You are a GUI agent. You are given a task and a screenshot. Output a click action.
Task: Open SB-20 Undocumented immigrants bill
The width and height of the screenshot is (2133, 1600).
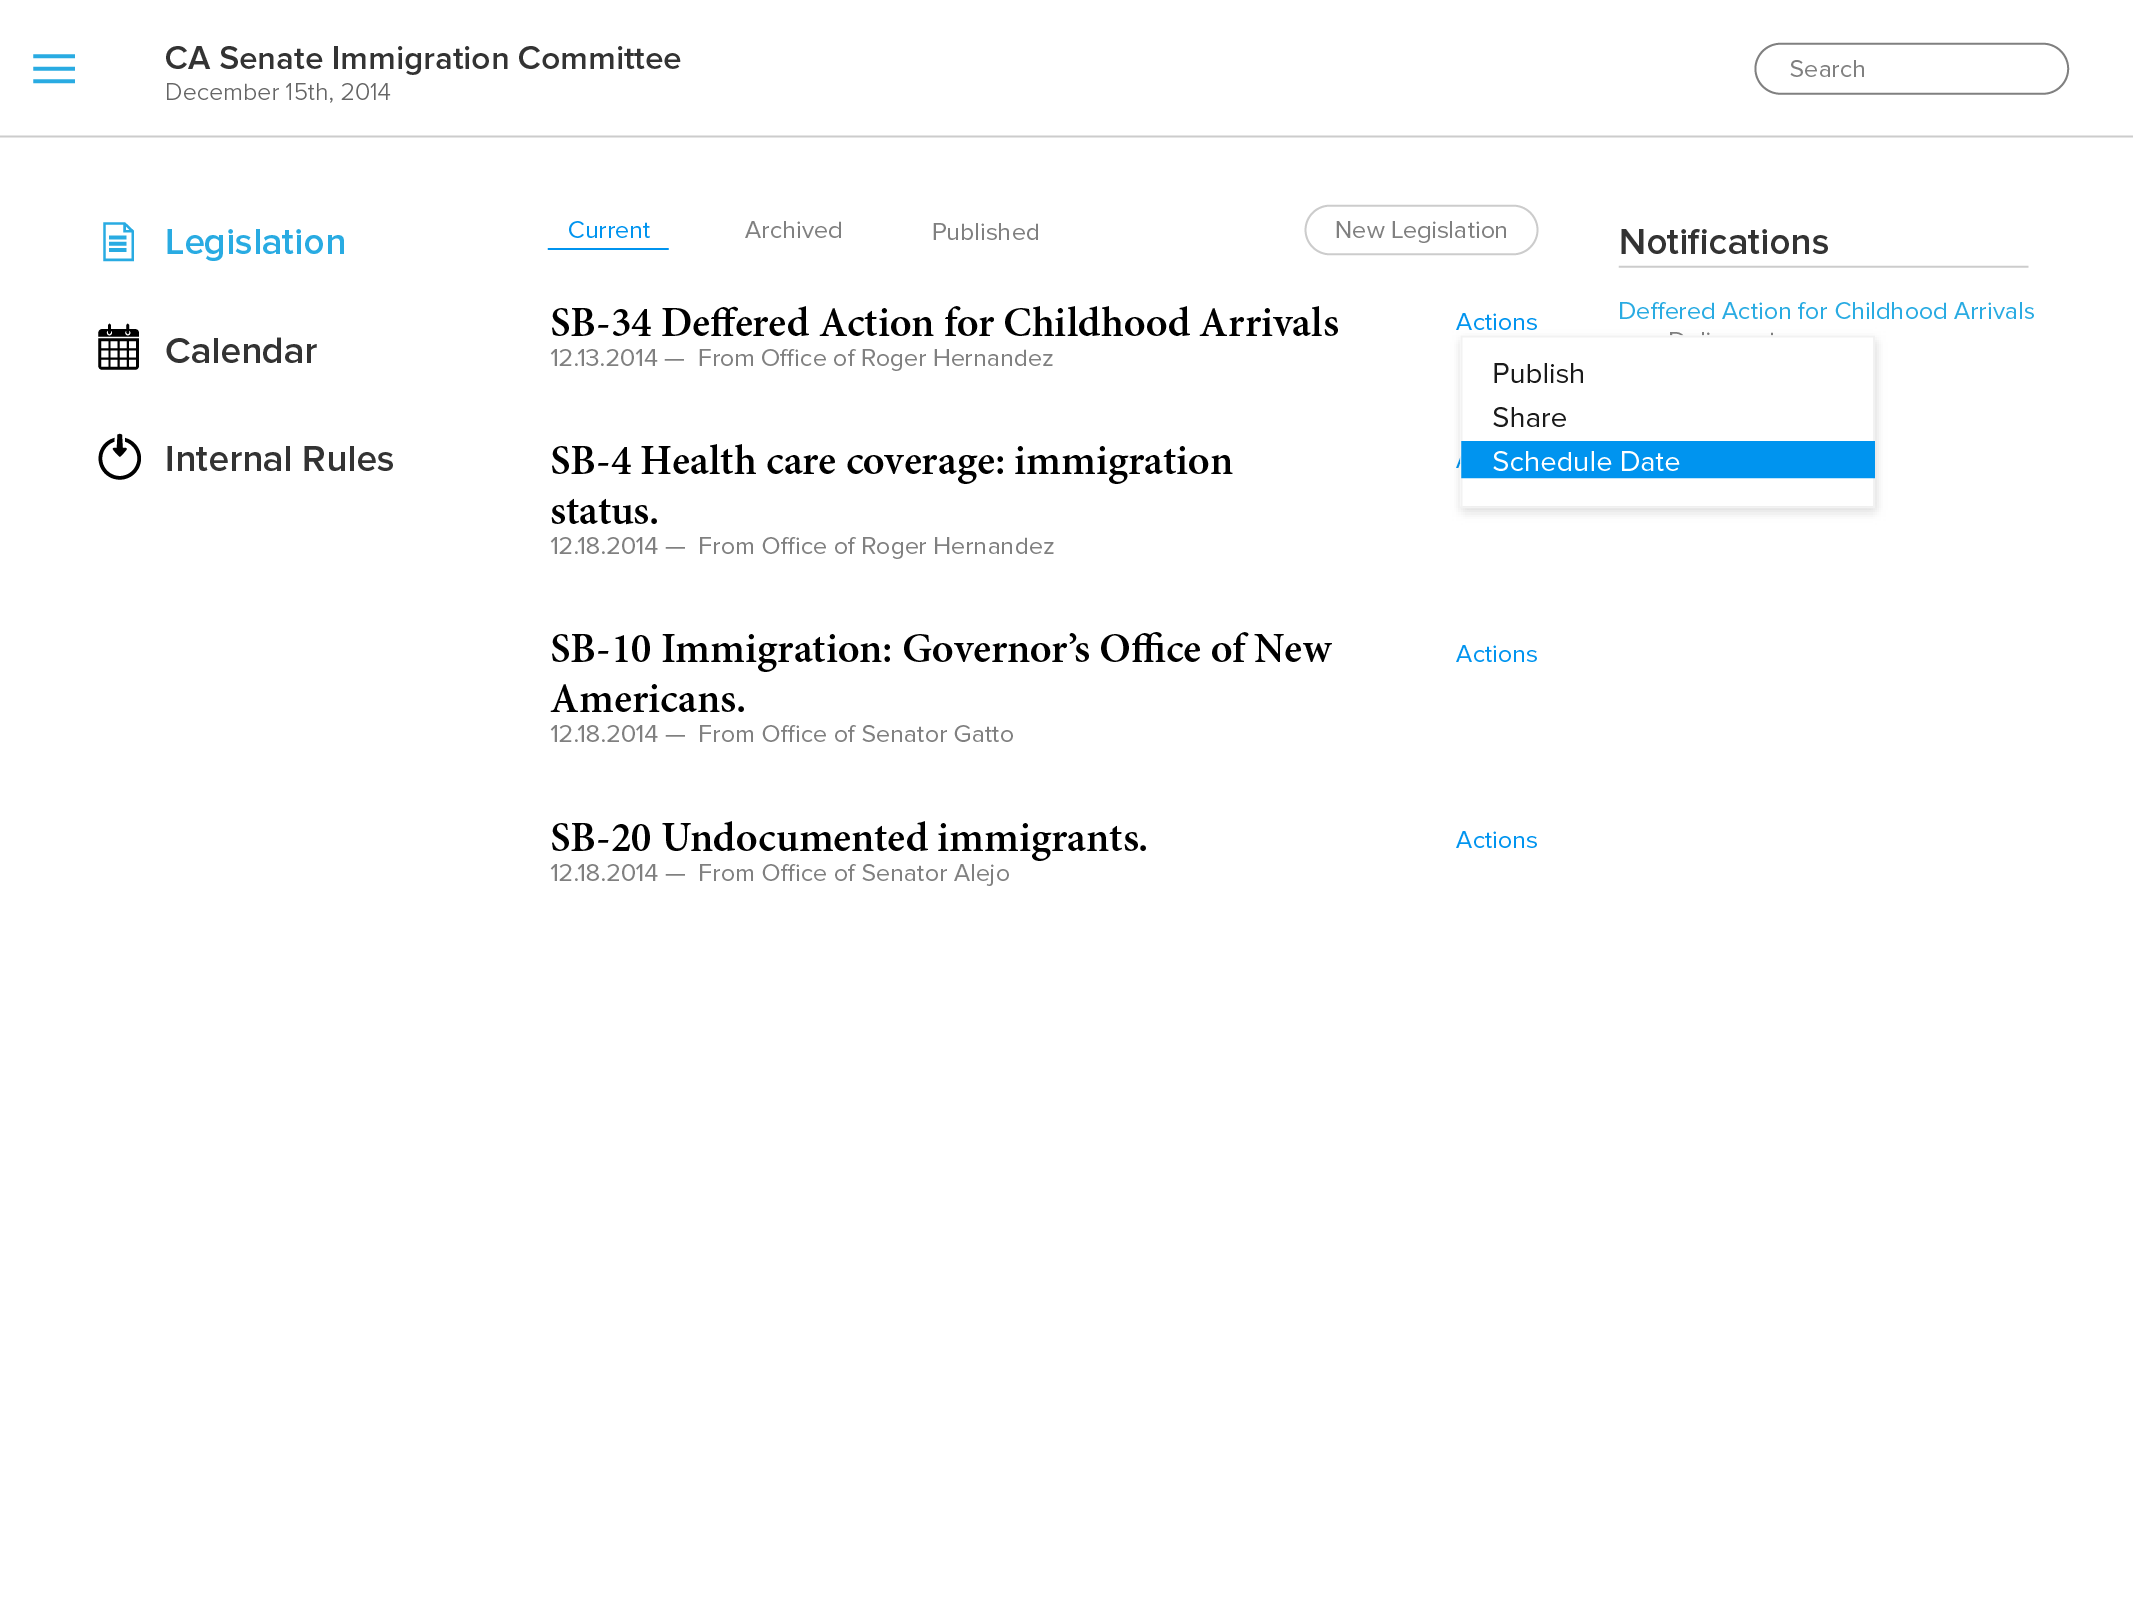[x=848, y=837]
